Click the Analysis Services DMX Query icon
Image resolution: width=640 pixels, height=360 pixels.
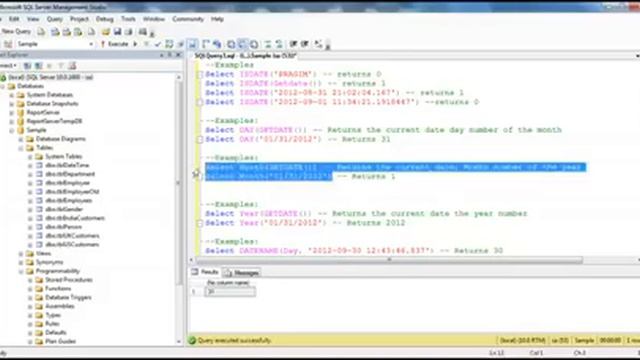pos(66,31)
